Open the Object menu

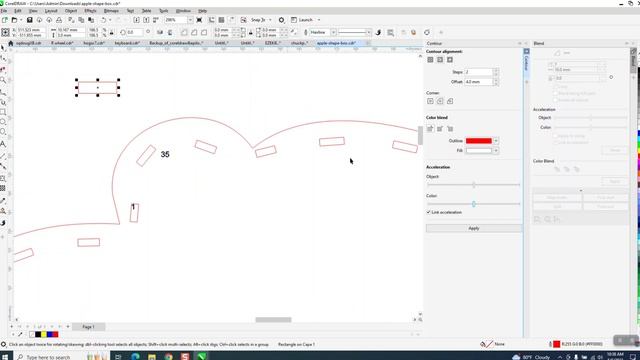point(71,11)
